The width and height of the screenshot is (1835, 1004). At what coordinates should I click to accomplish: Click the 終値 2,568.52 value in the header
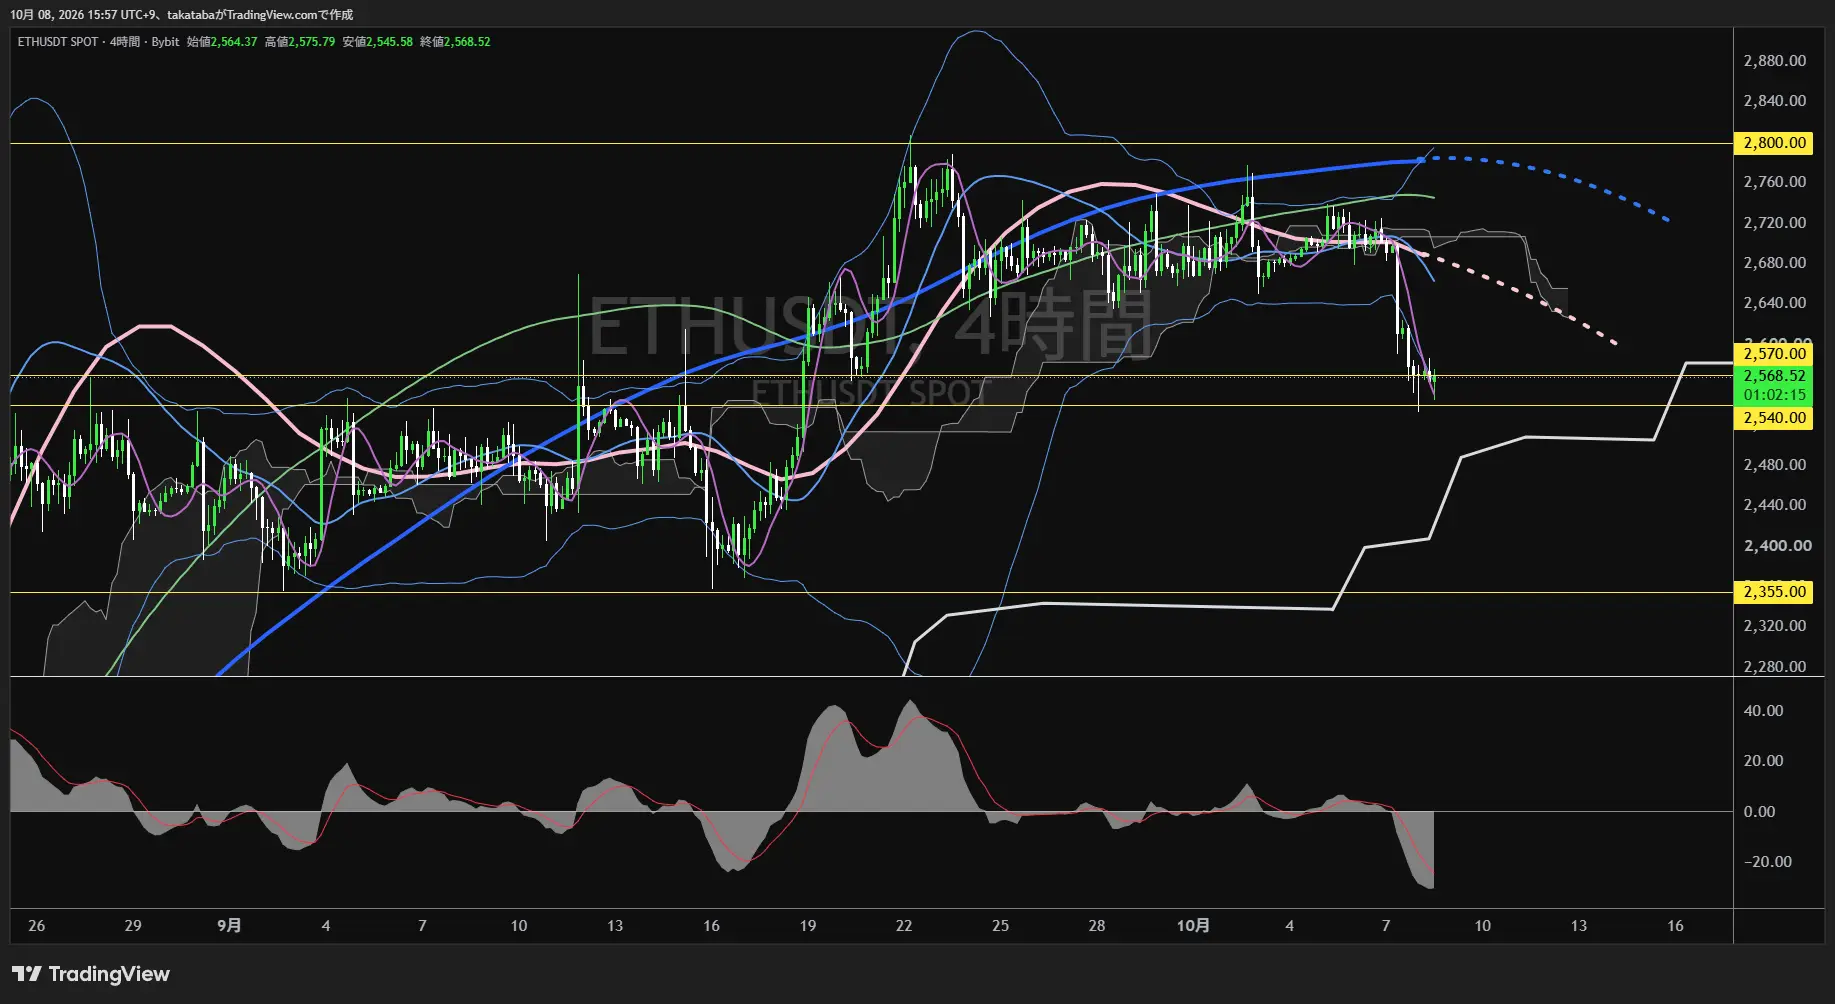pyautogui.click(x=455, y=42)
